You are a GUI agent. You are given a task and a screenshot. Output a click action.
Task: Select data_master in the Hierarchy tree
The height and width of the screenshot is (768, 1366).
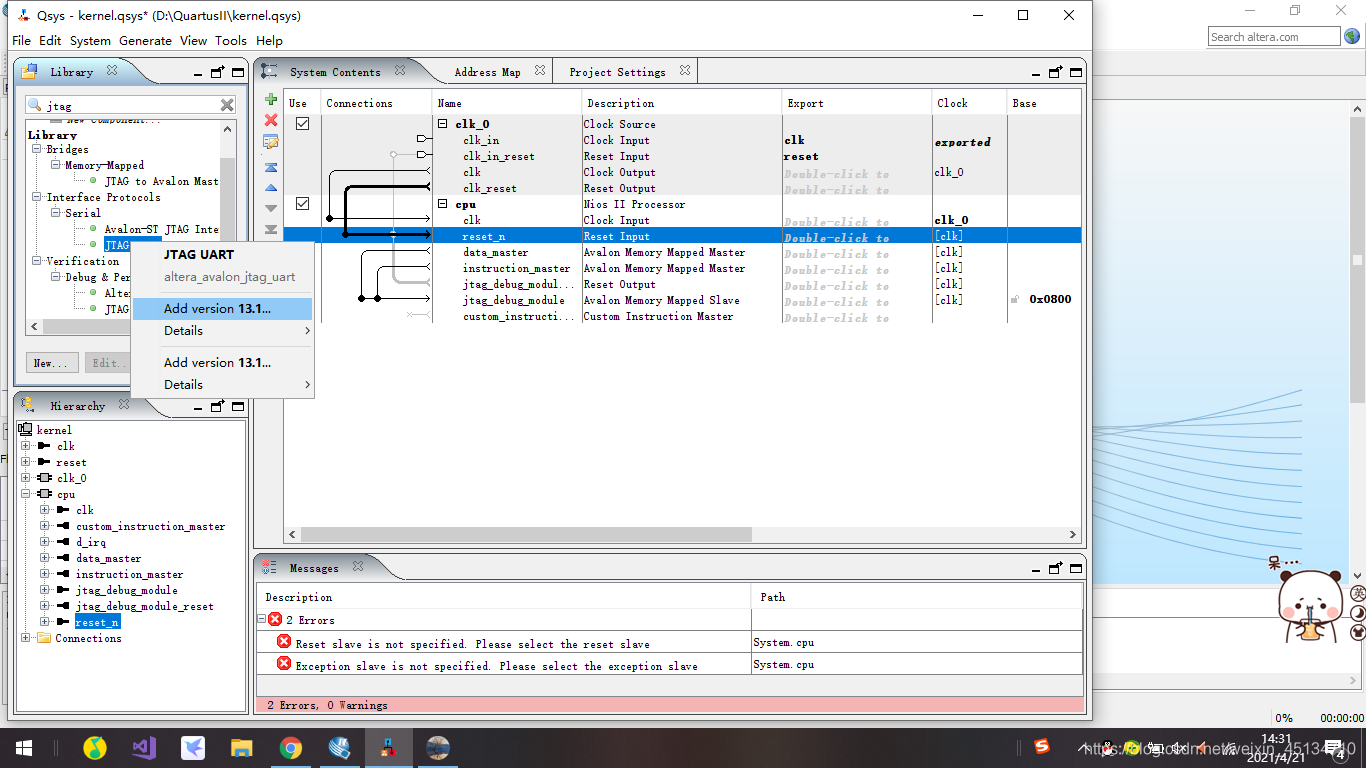pyautogui.click(x=108, y=558)
